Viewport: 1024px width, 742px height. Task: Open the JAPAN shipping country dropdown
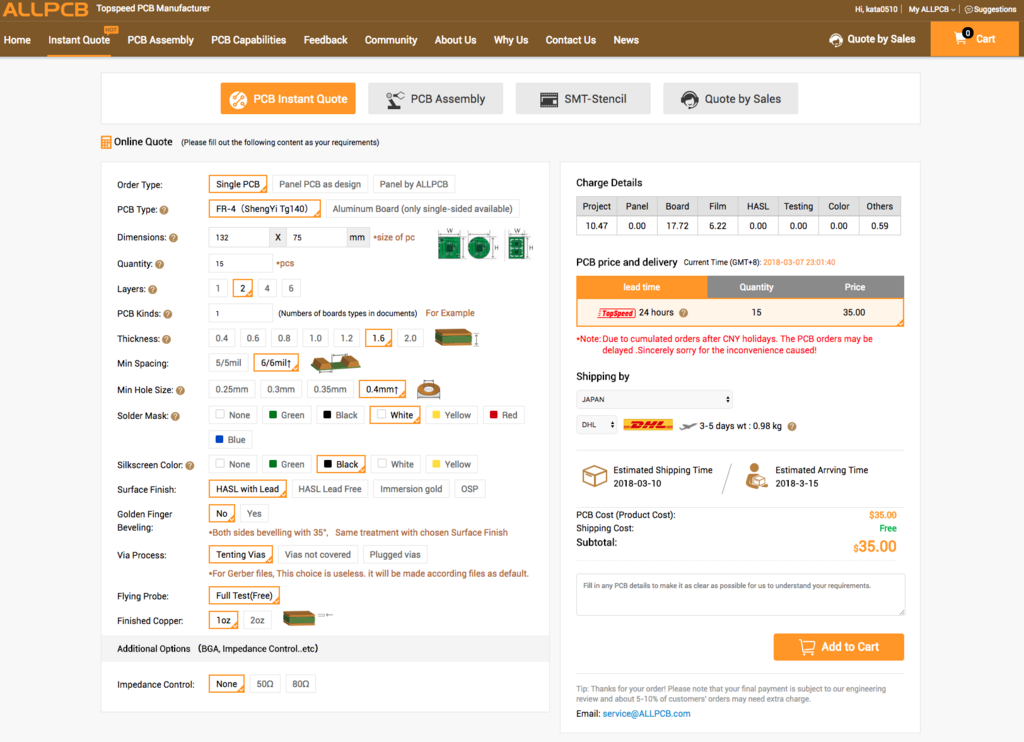[x=654, y=399]
